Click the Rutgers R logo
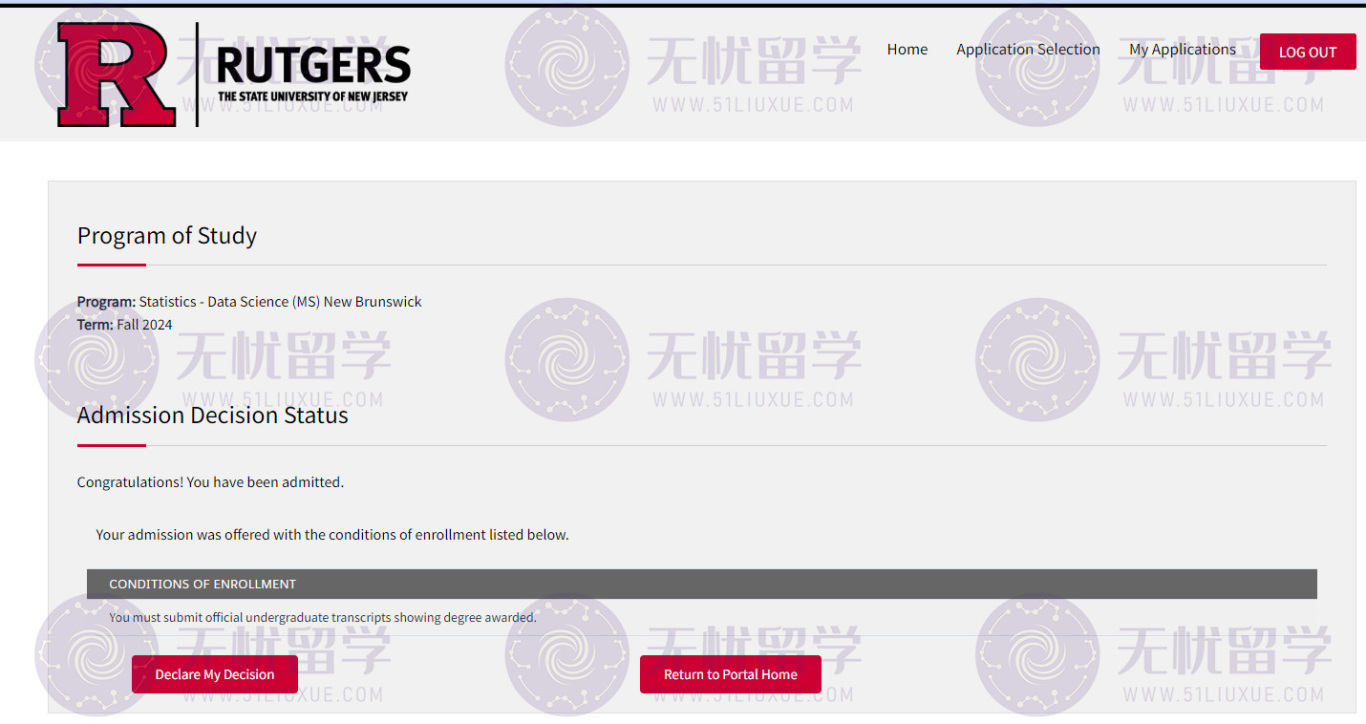Viewport: 1366px width, 724px height. pos(116,74)
